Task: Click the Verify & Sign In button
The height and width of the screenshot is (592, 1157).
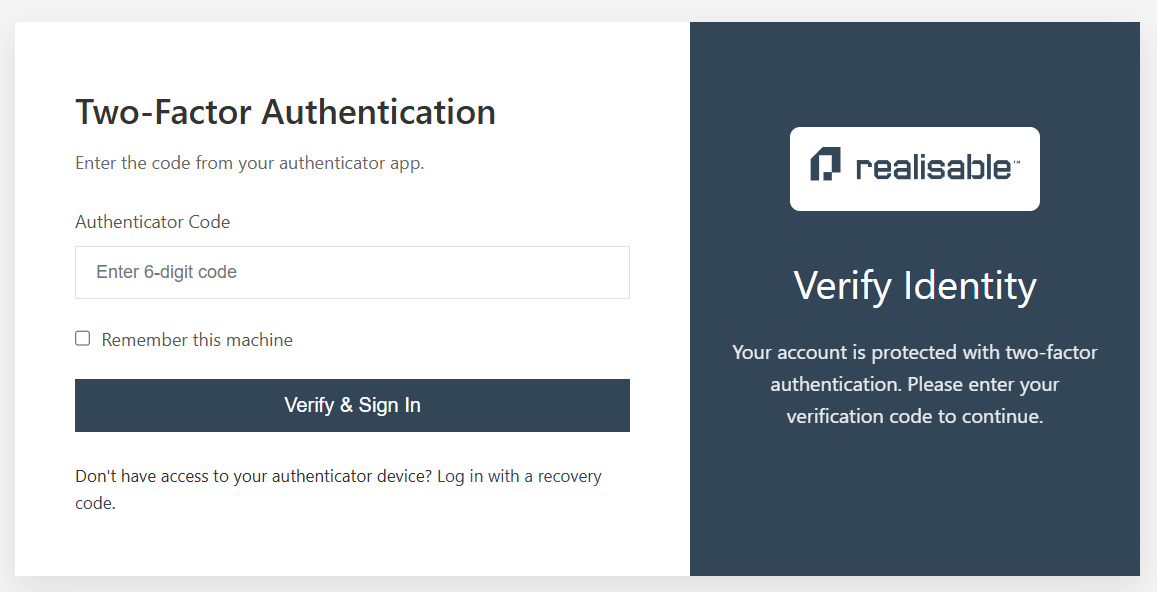Action: pos(352,405)
